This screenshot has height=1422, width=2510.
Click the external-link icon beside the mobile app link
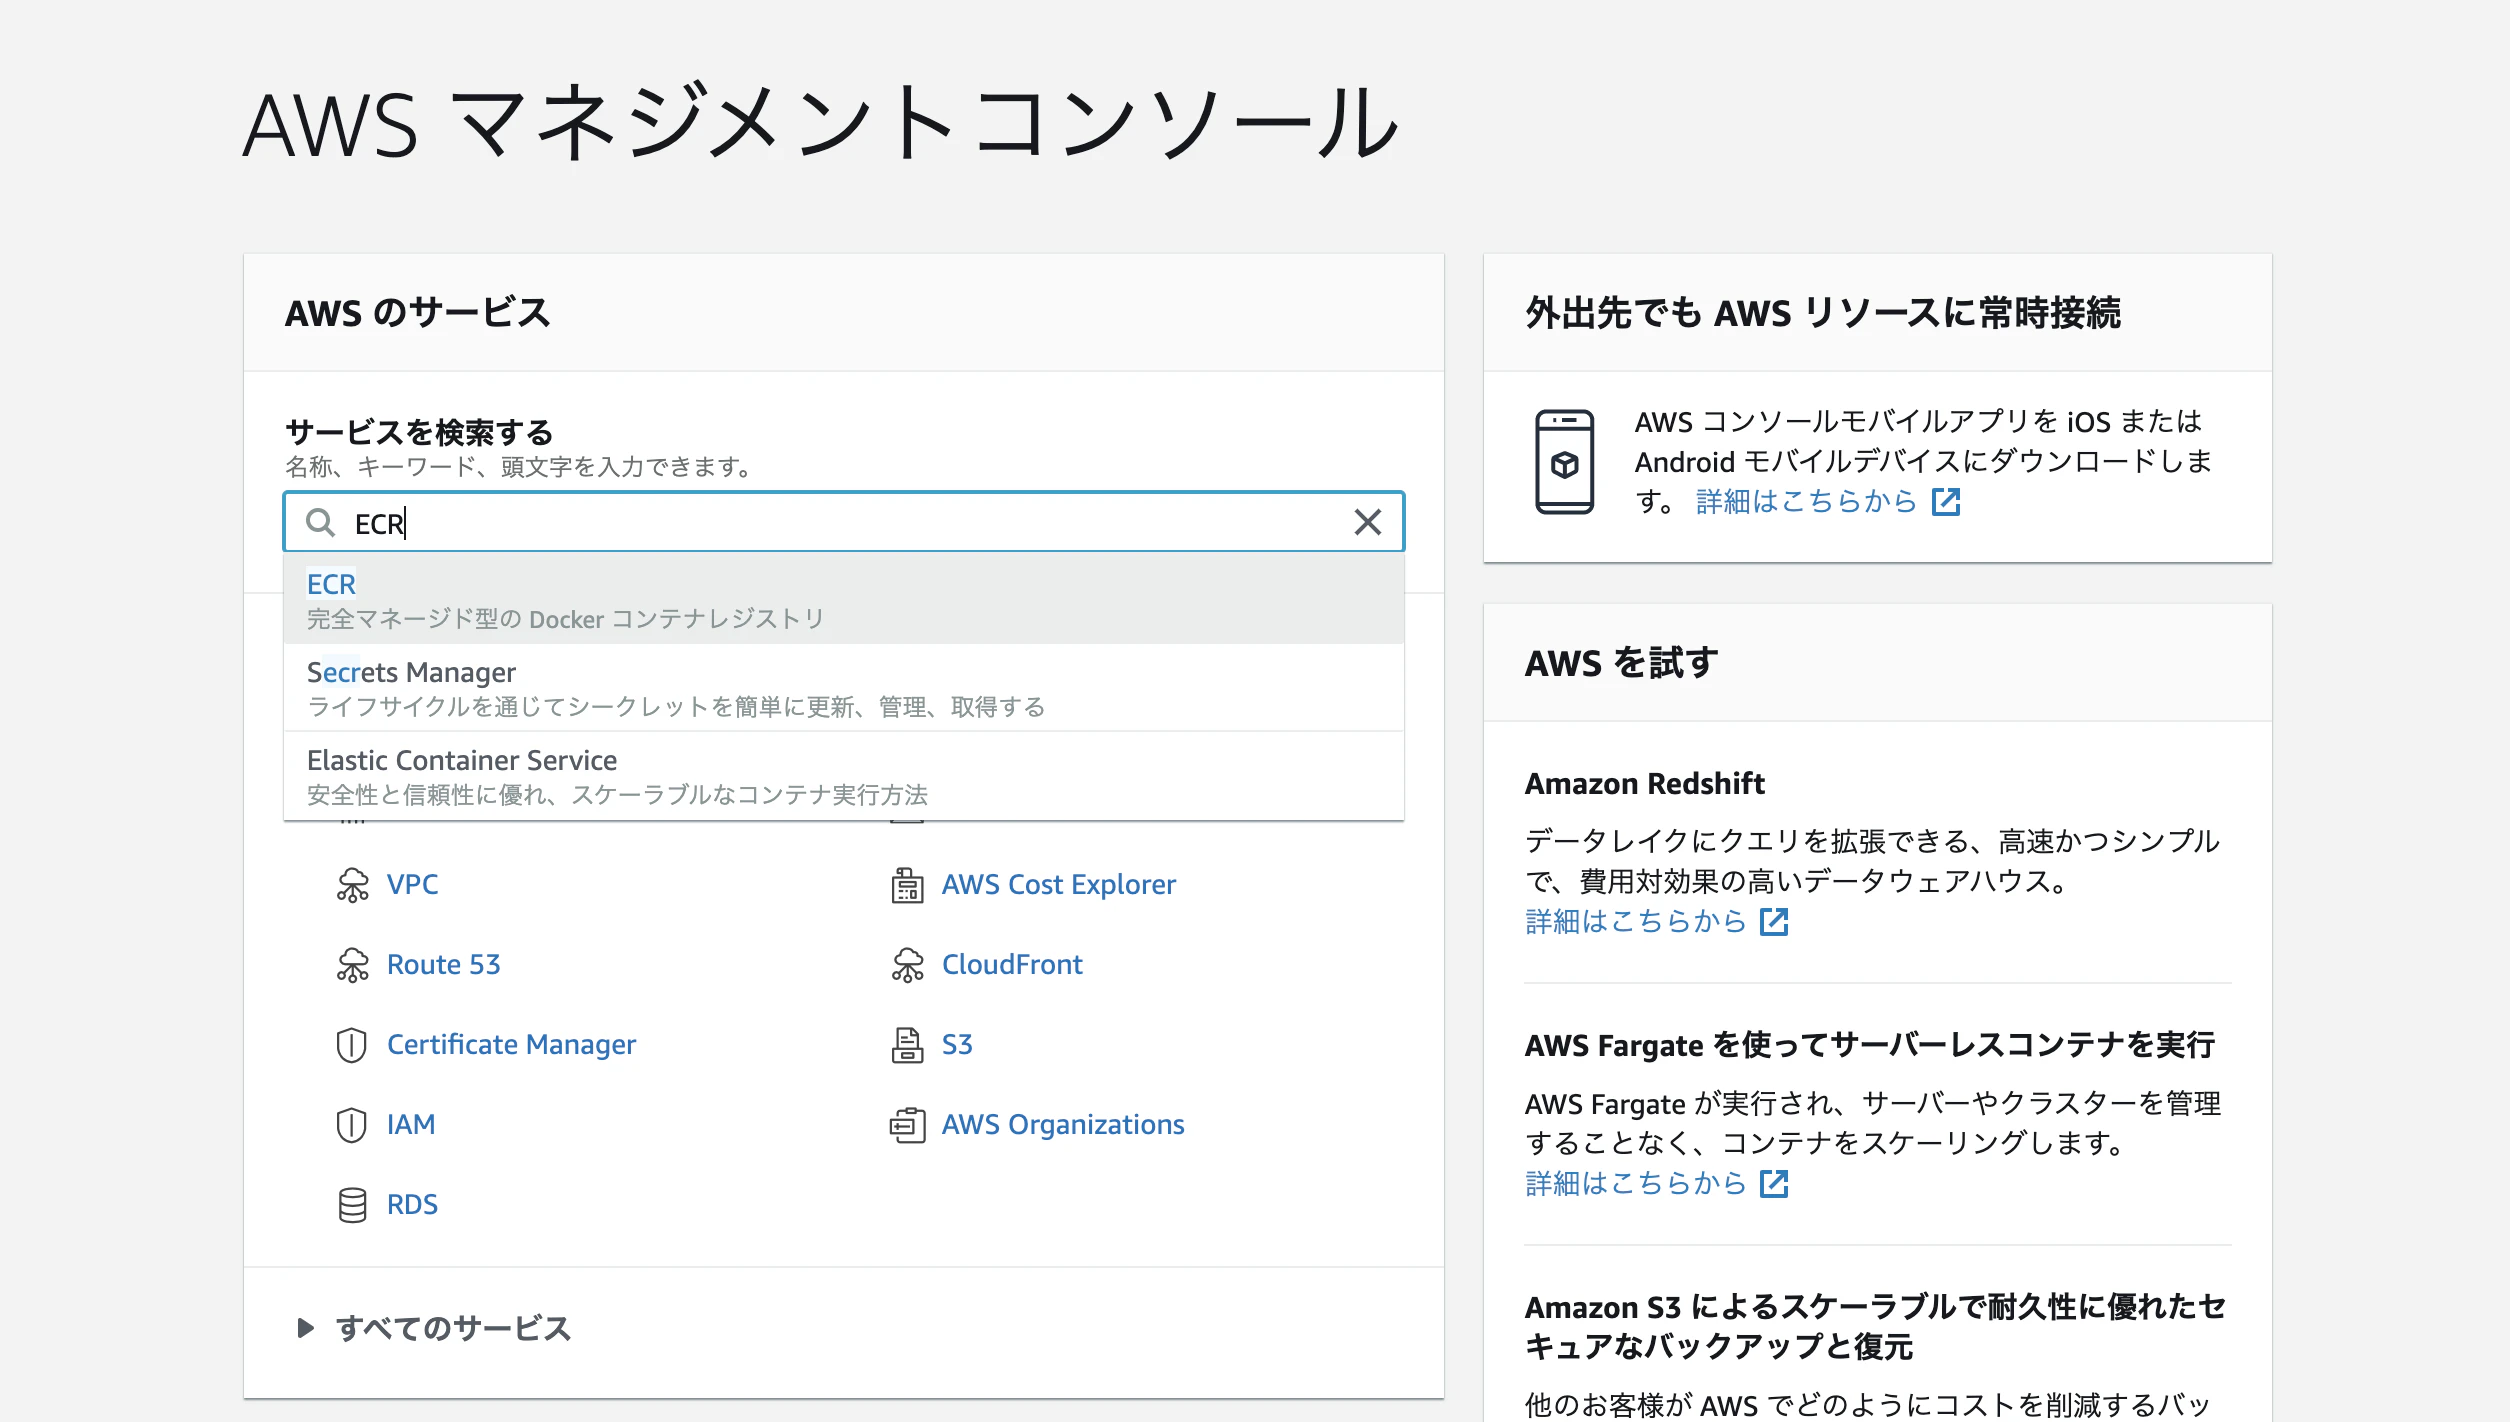click(1946, 501)
